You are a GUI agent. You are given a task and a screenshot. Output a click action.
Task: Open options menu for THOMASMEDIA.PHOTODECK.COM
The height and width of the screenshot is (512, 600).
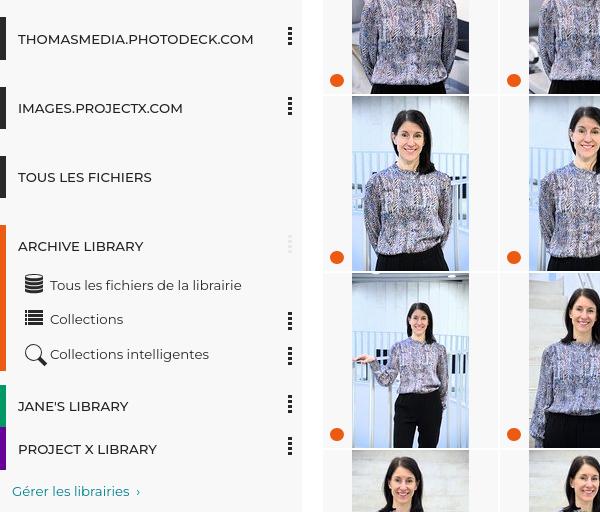coord(290,36)
